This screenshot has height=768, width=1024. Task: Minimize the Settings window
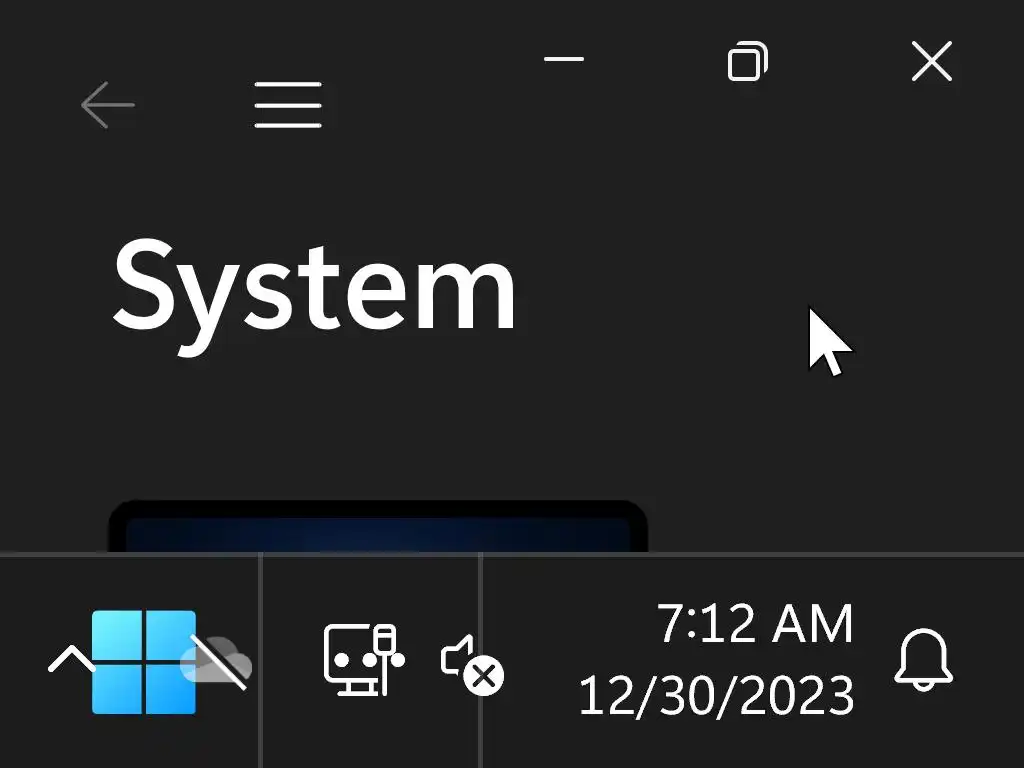pos(564,59)
